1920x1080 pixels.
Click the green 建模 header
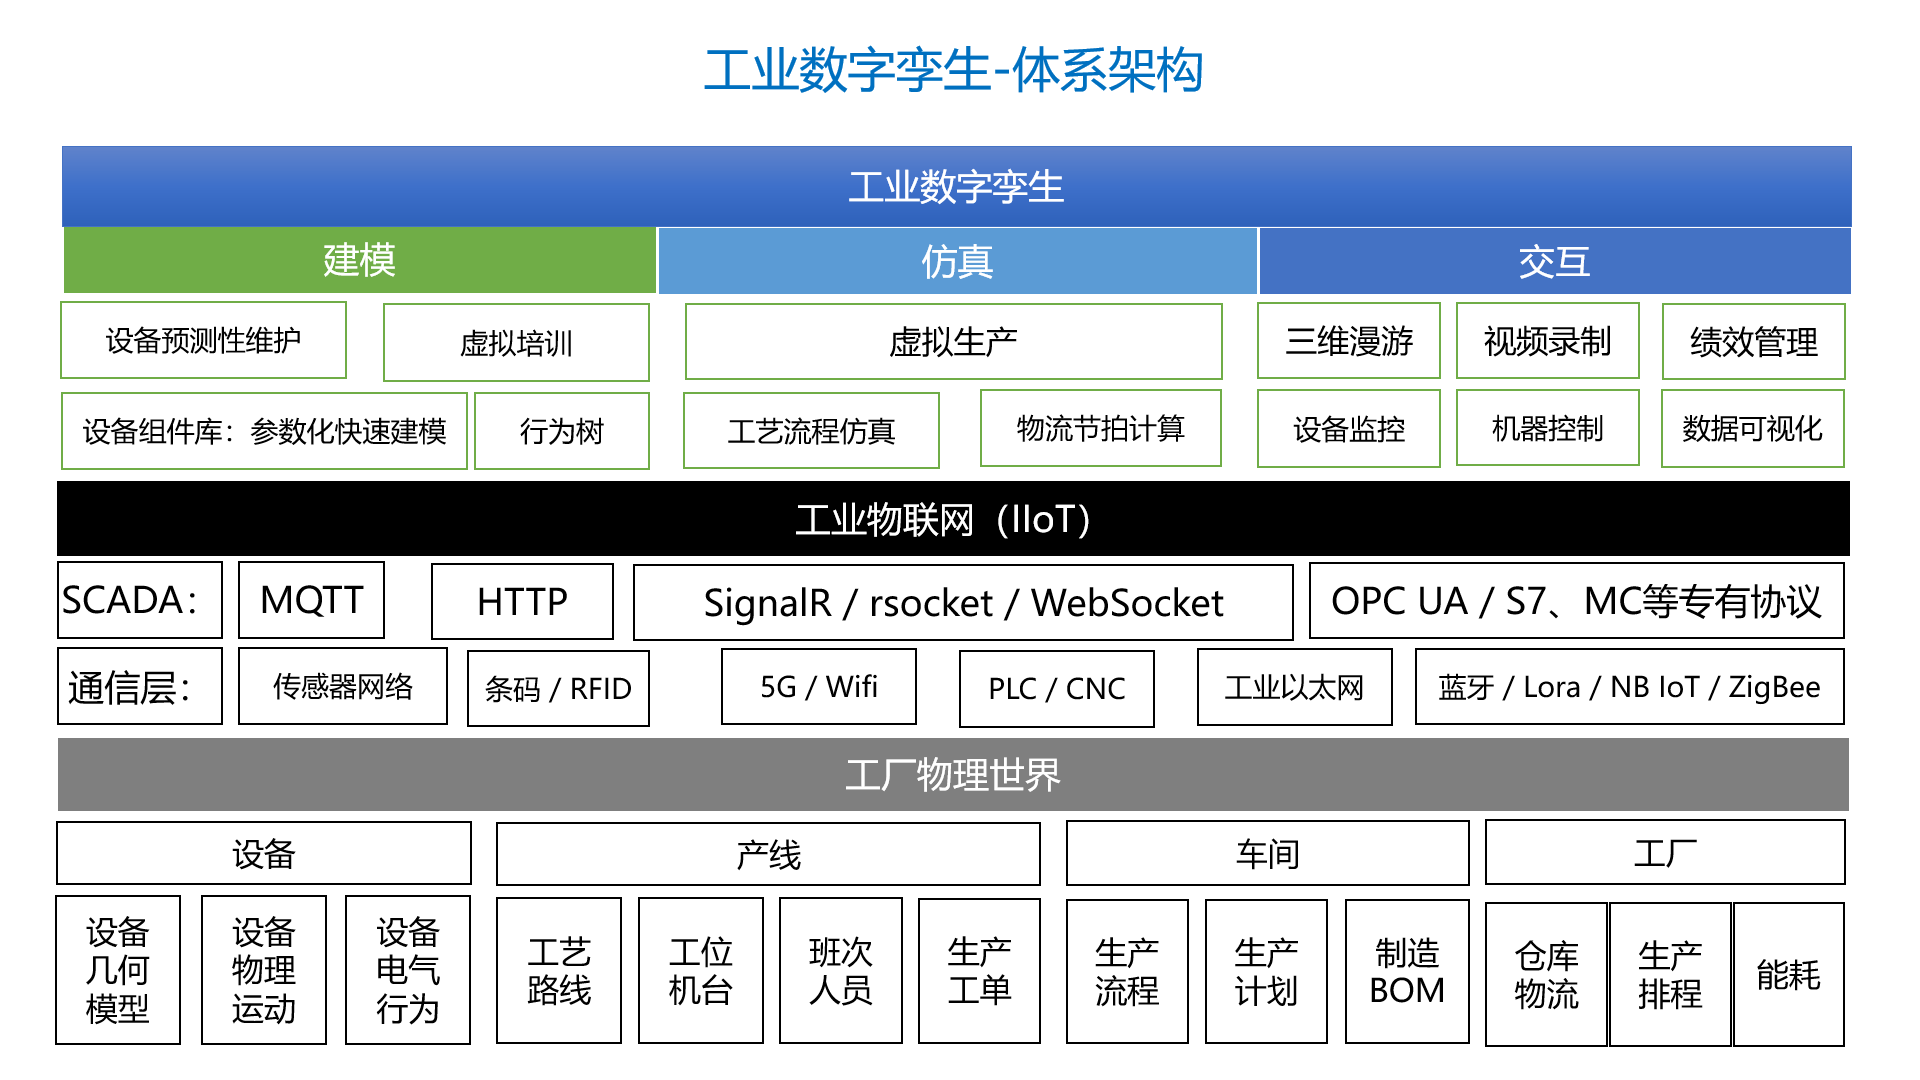(359, 260)
